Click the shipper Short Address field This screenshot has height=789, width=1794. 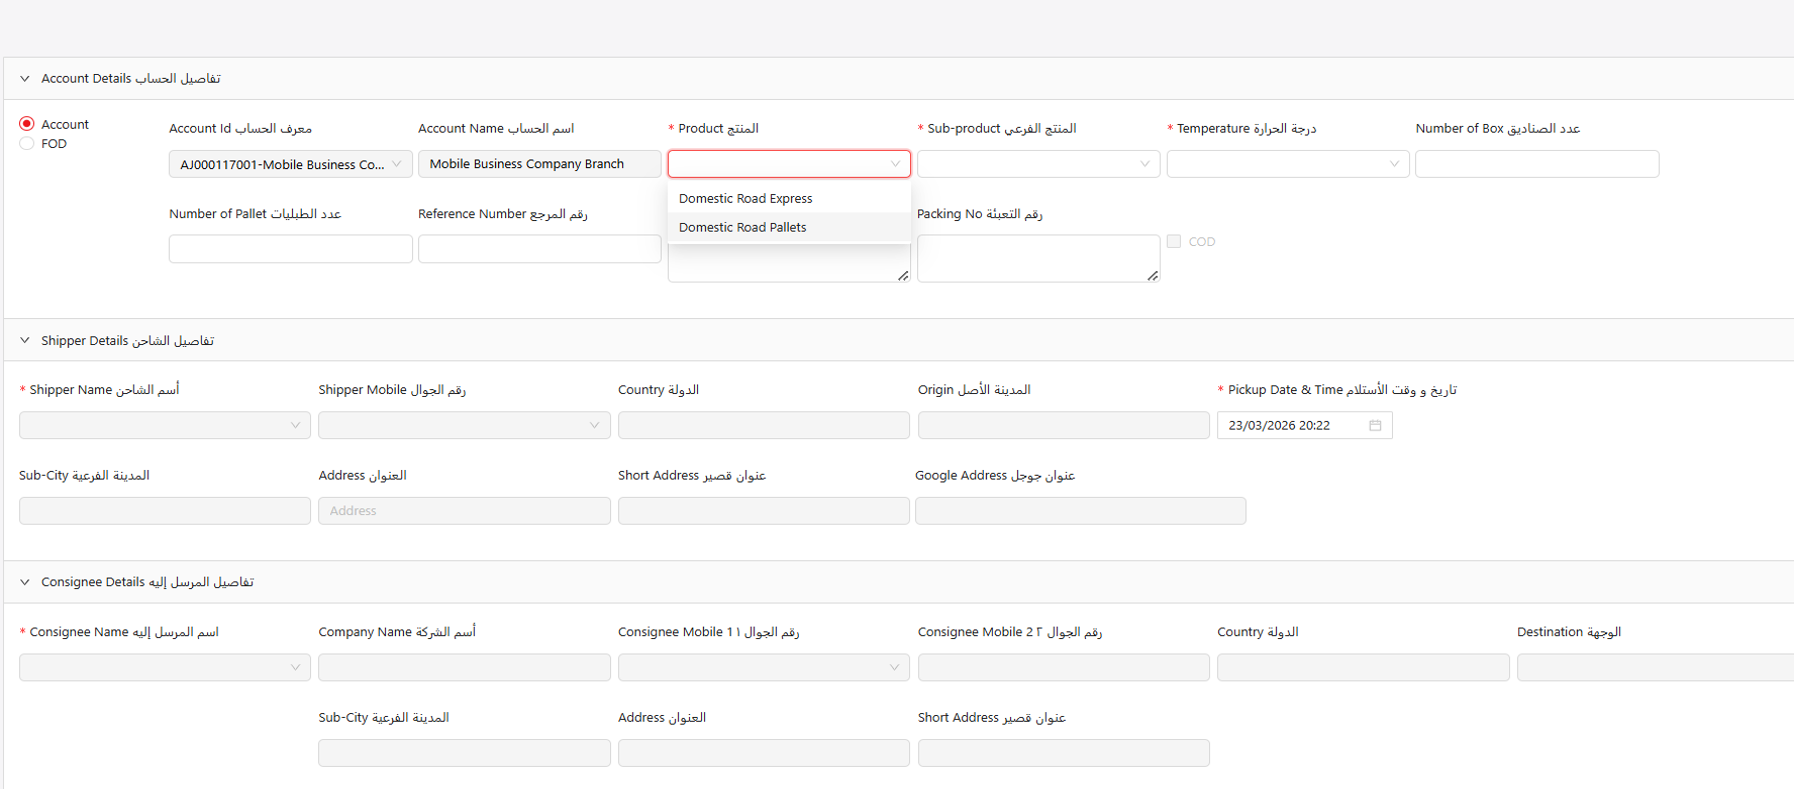(764, 511)
